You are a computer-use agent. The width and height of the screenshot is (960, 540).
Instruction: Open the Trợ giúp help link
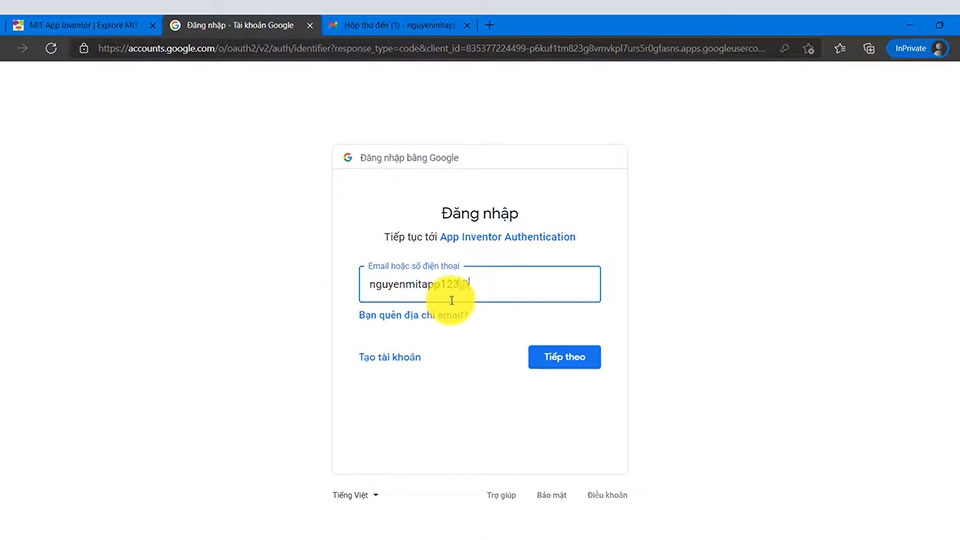501,495
